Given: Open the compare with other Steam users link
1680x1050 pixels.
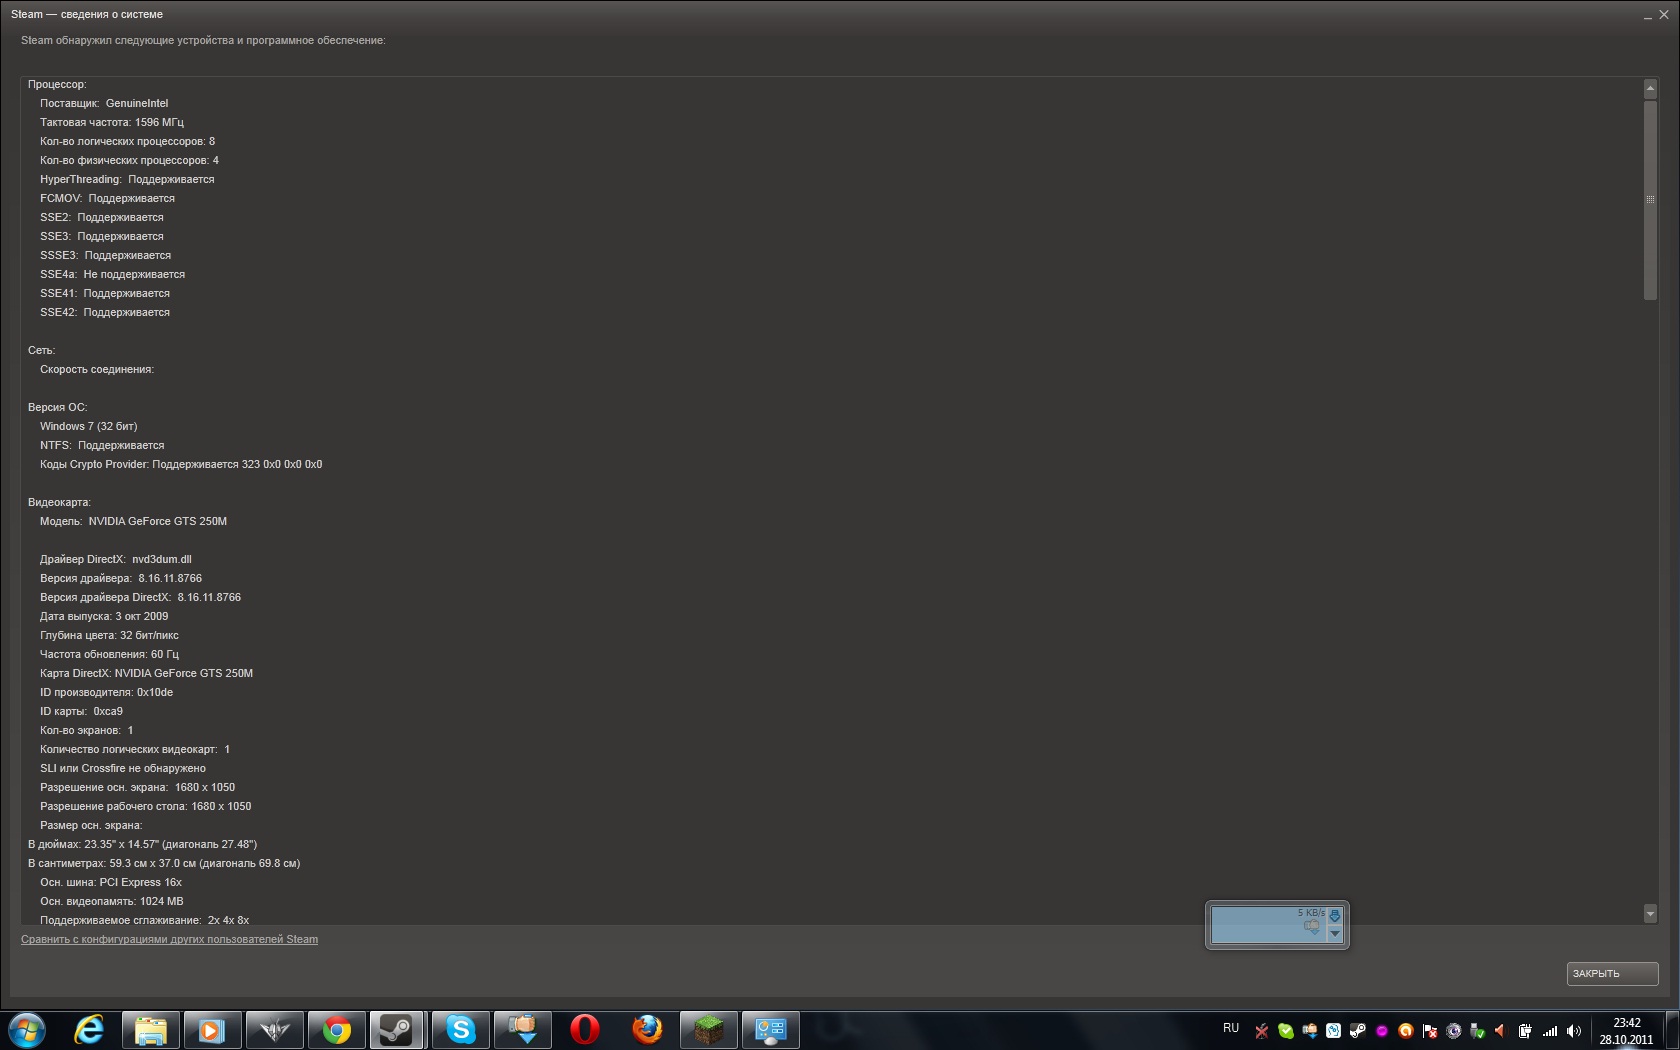Looking at the screenshot, I should point(170,939).
